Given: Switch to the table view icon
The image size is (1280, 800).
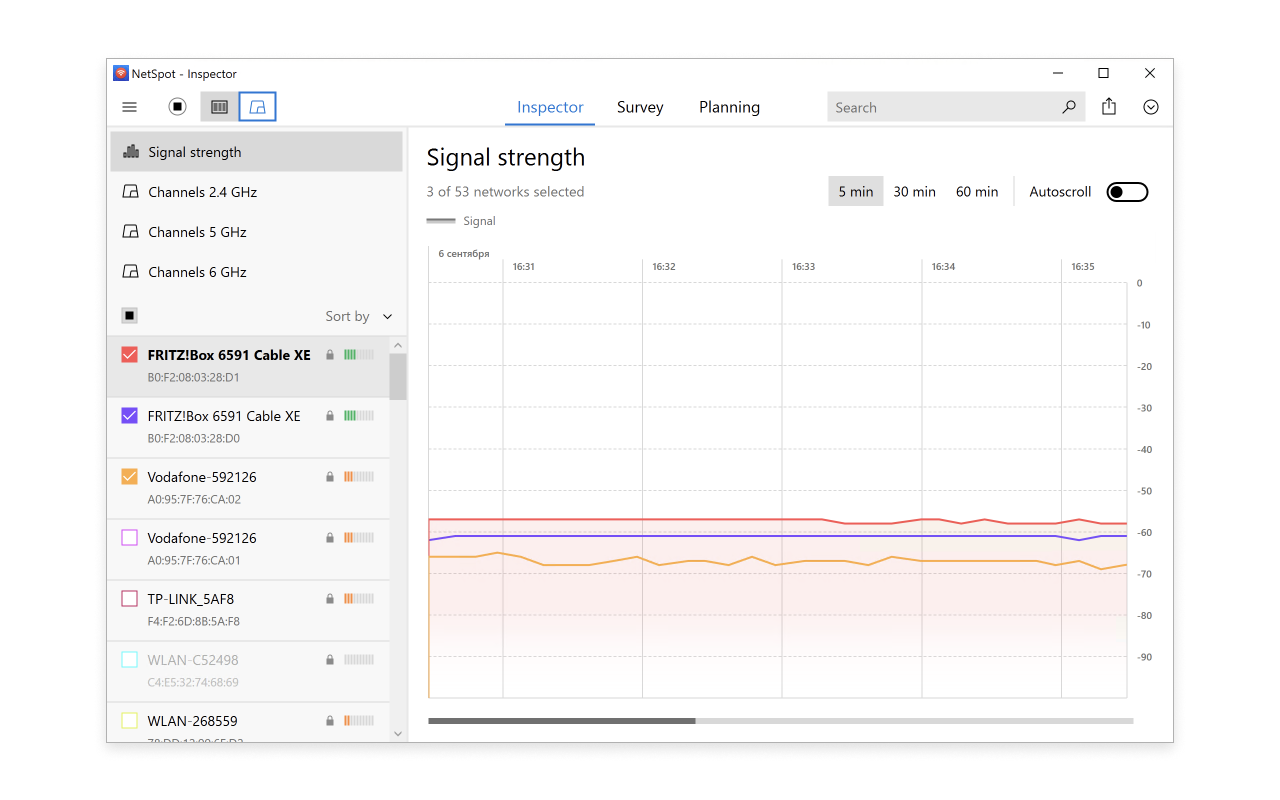Looking at the screenshot, I should click(x=219, y=107).
